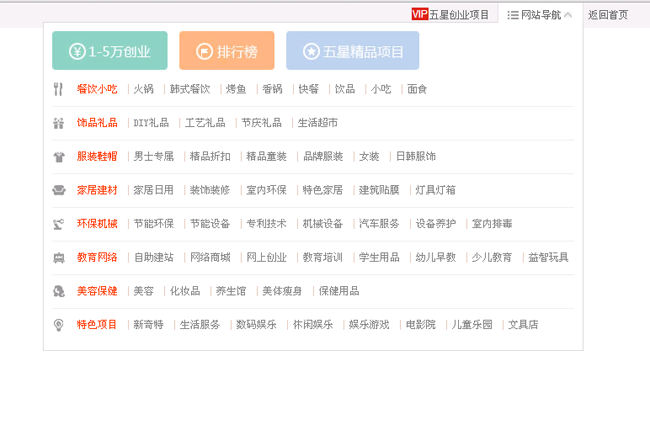Click the shirt icon beside 服装鞋帽
Screen dimensions: 650x446
click(58, 157)
